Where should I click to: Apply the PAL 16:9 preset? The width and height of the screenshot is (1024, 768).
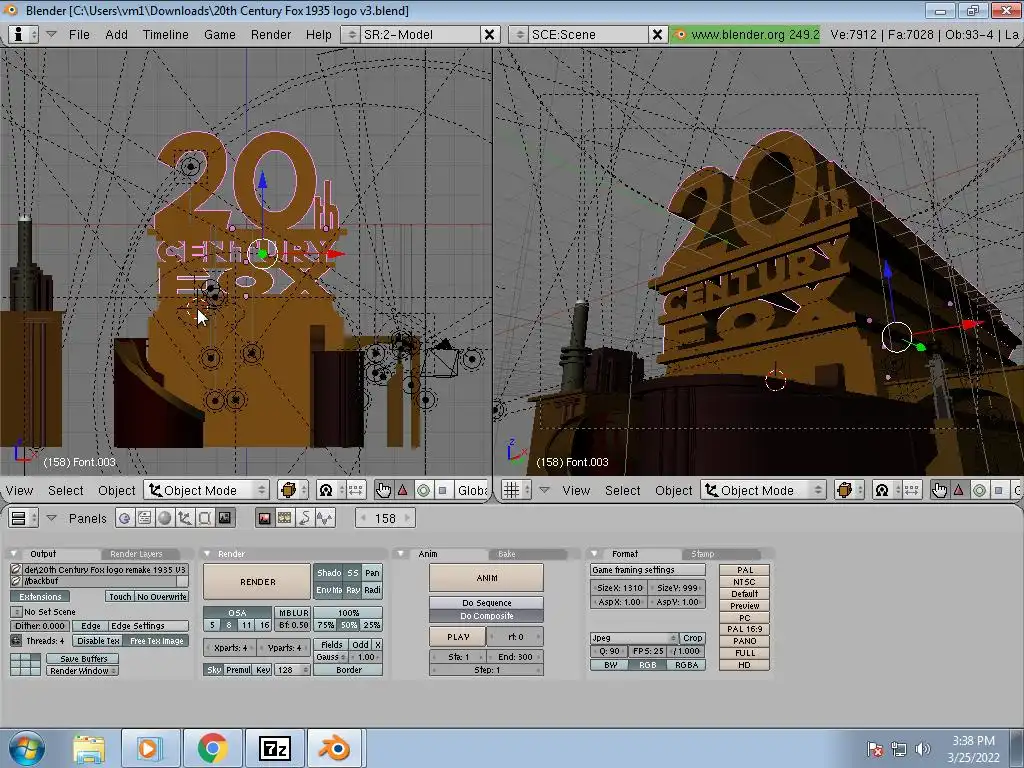pyautogui.click(x=744, y=629)
